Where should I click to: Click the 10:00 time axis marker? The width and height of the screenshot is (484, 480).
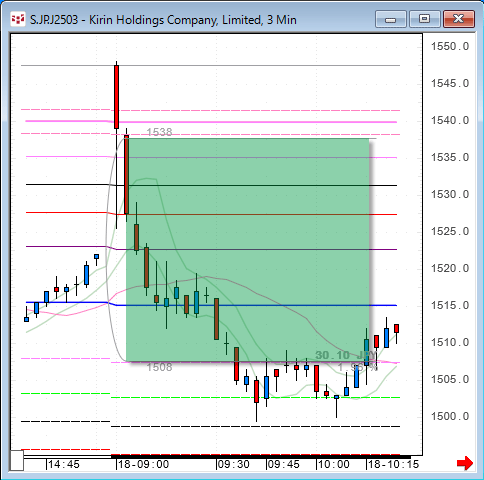coord(333,464)
